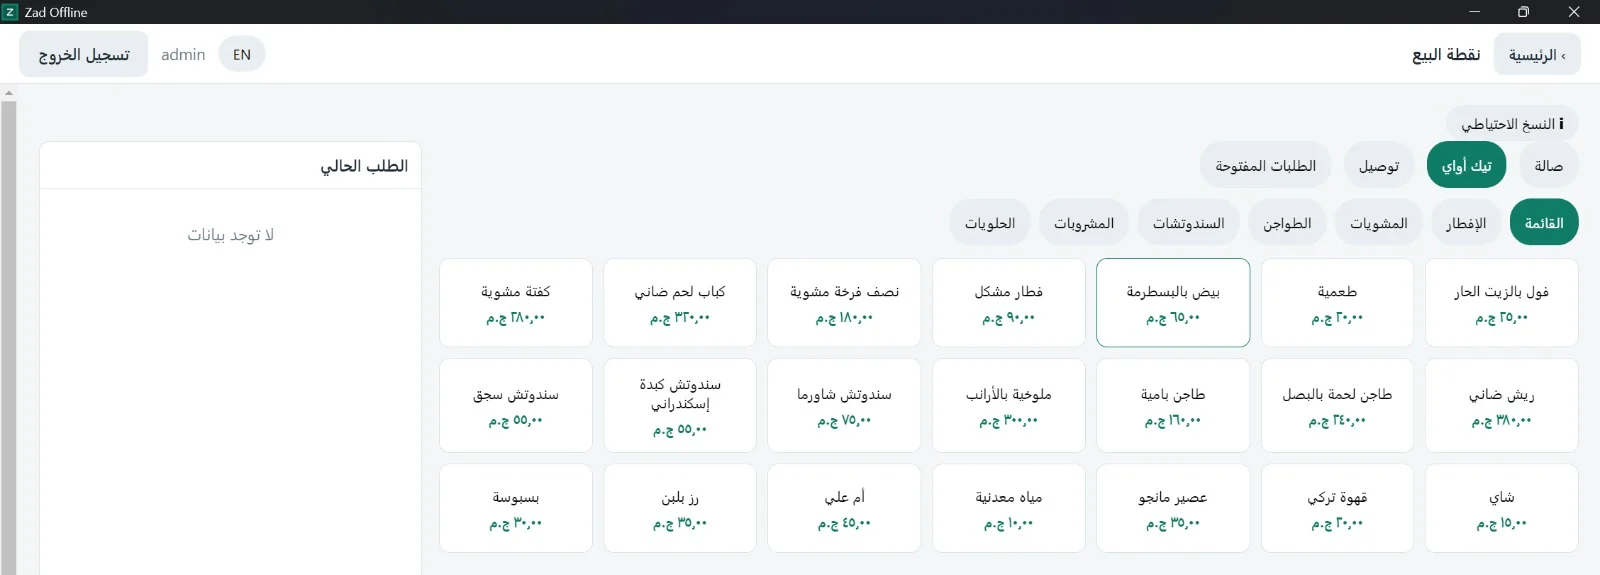Screen dimensions: 1600x575
Task: Select the تيك أواي takeaway order type
Action: (x=1466, y=165)
